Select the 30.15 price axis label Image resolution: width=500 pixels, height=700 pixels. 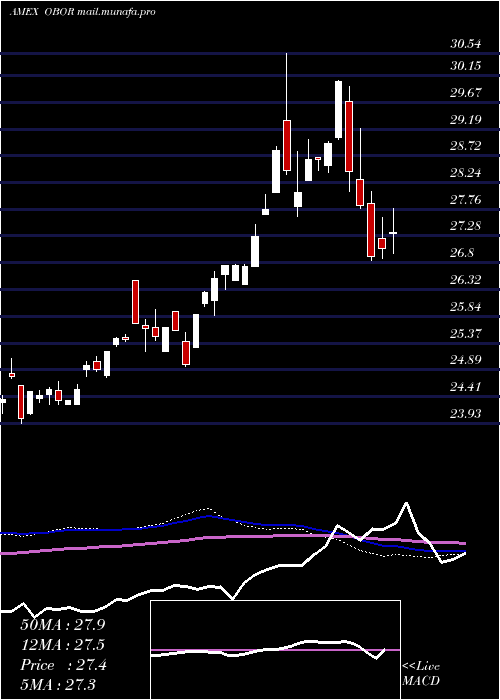click(466, 66)
